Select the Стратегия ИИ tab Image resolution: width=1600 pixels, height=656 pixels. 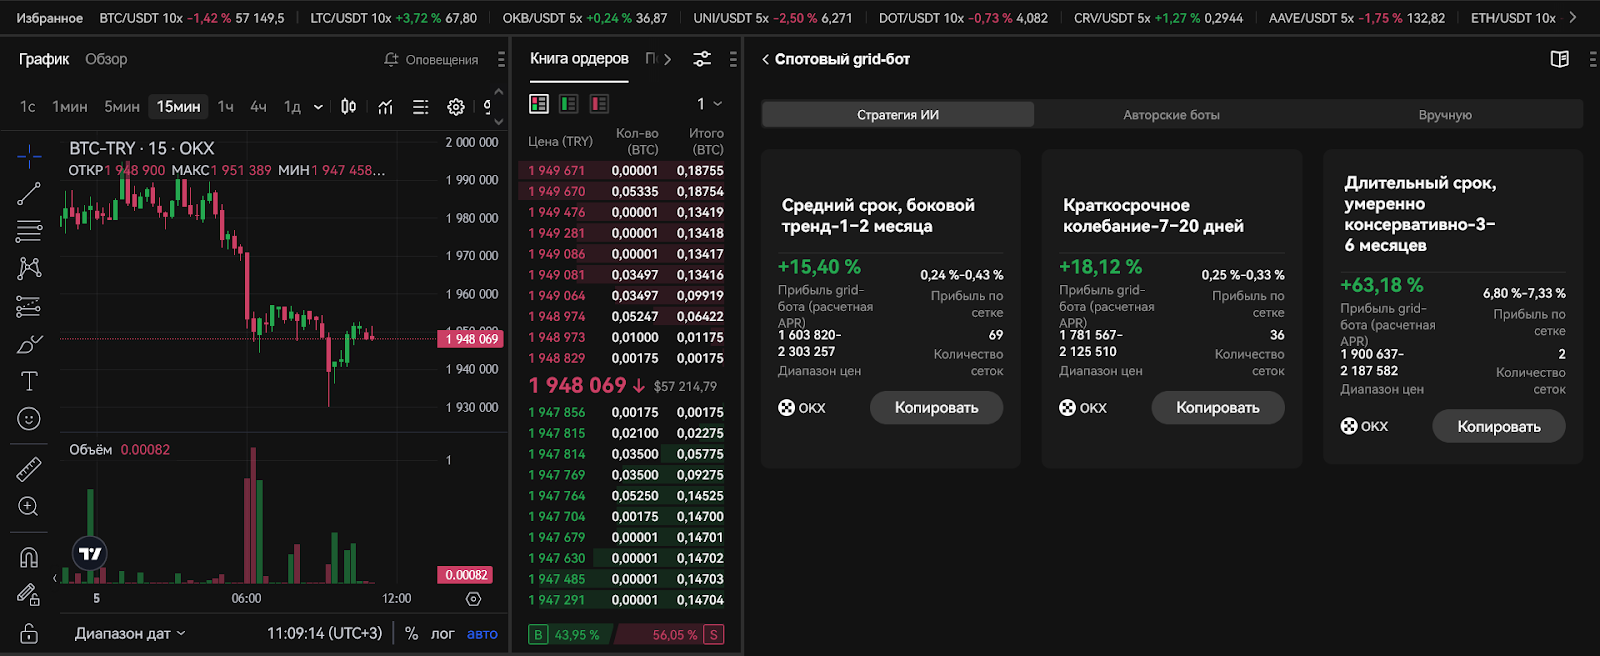898,115
